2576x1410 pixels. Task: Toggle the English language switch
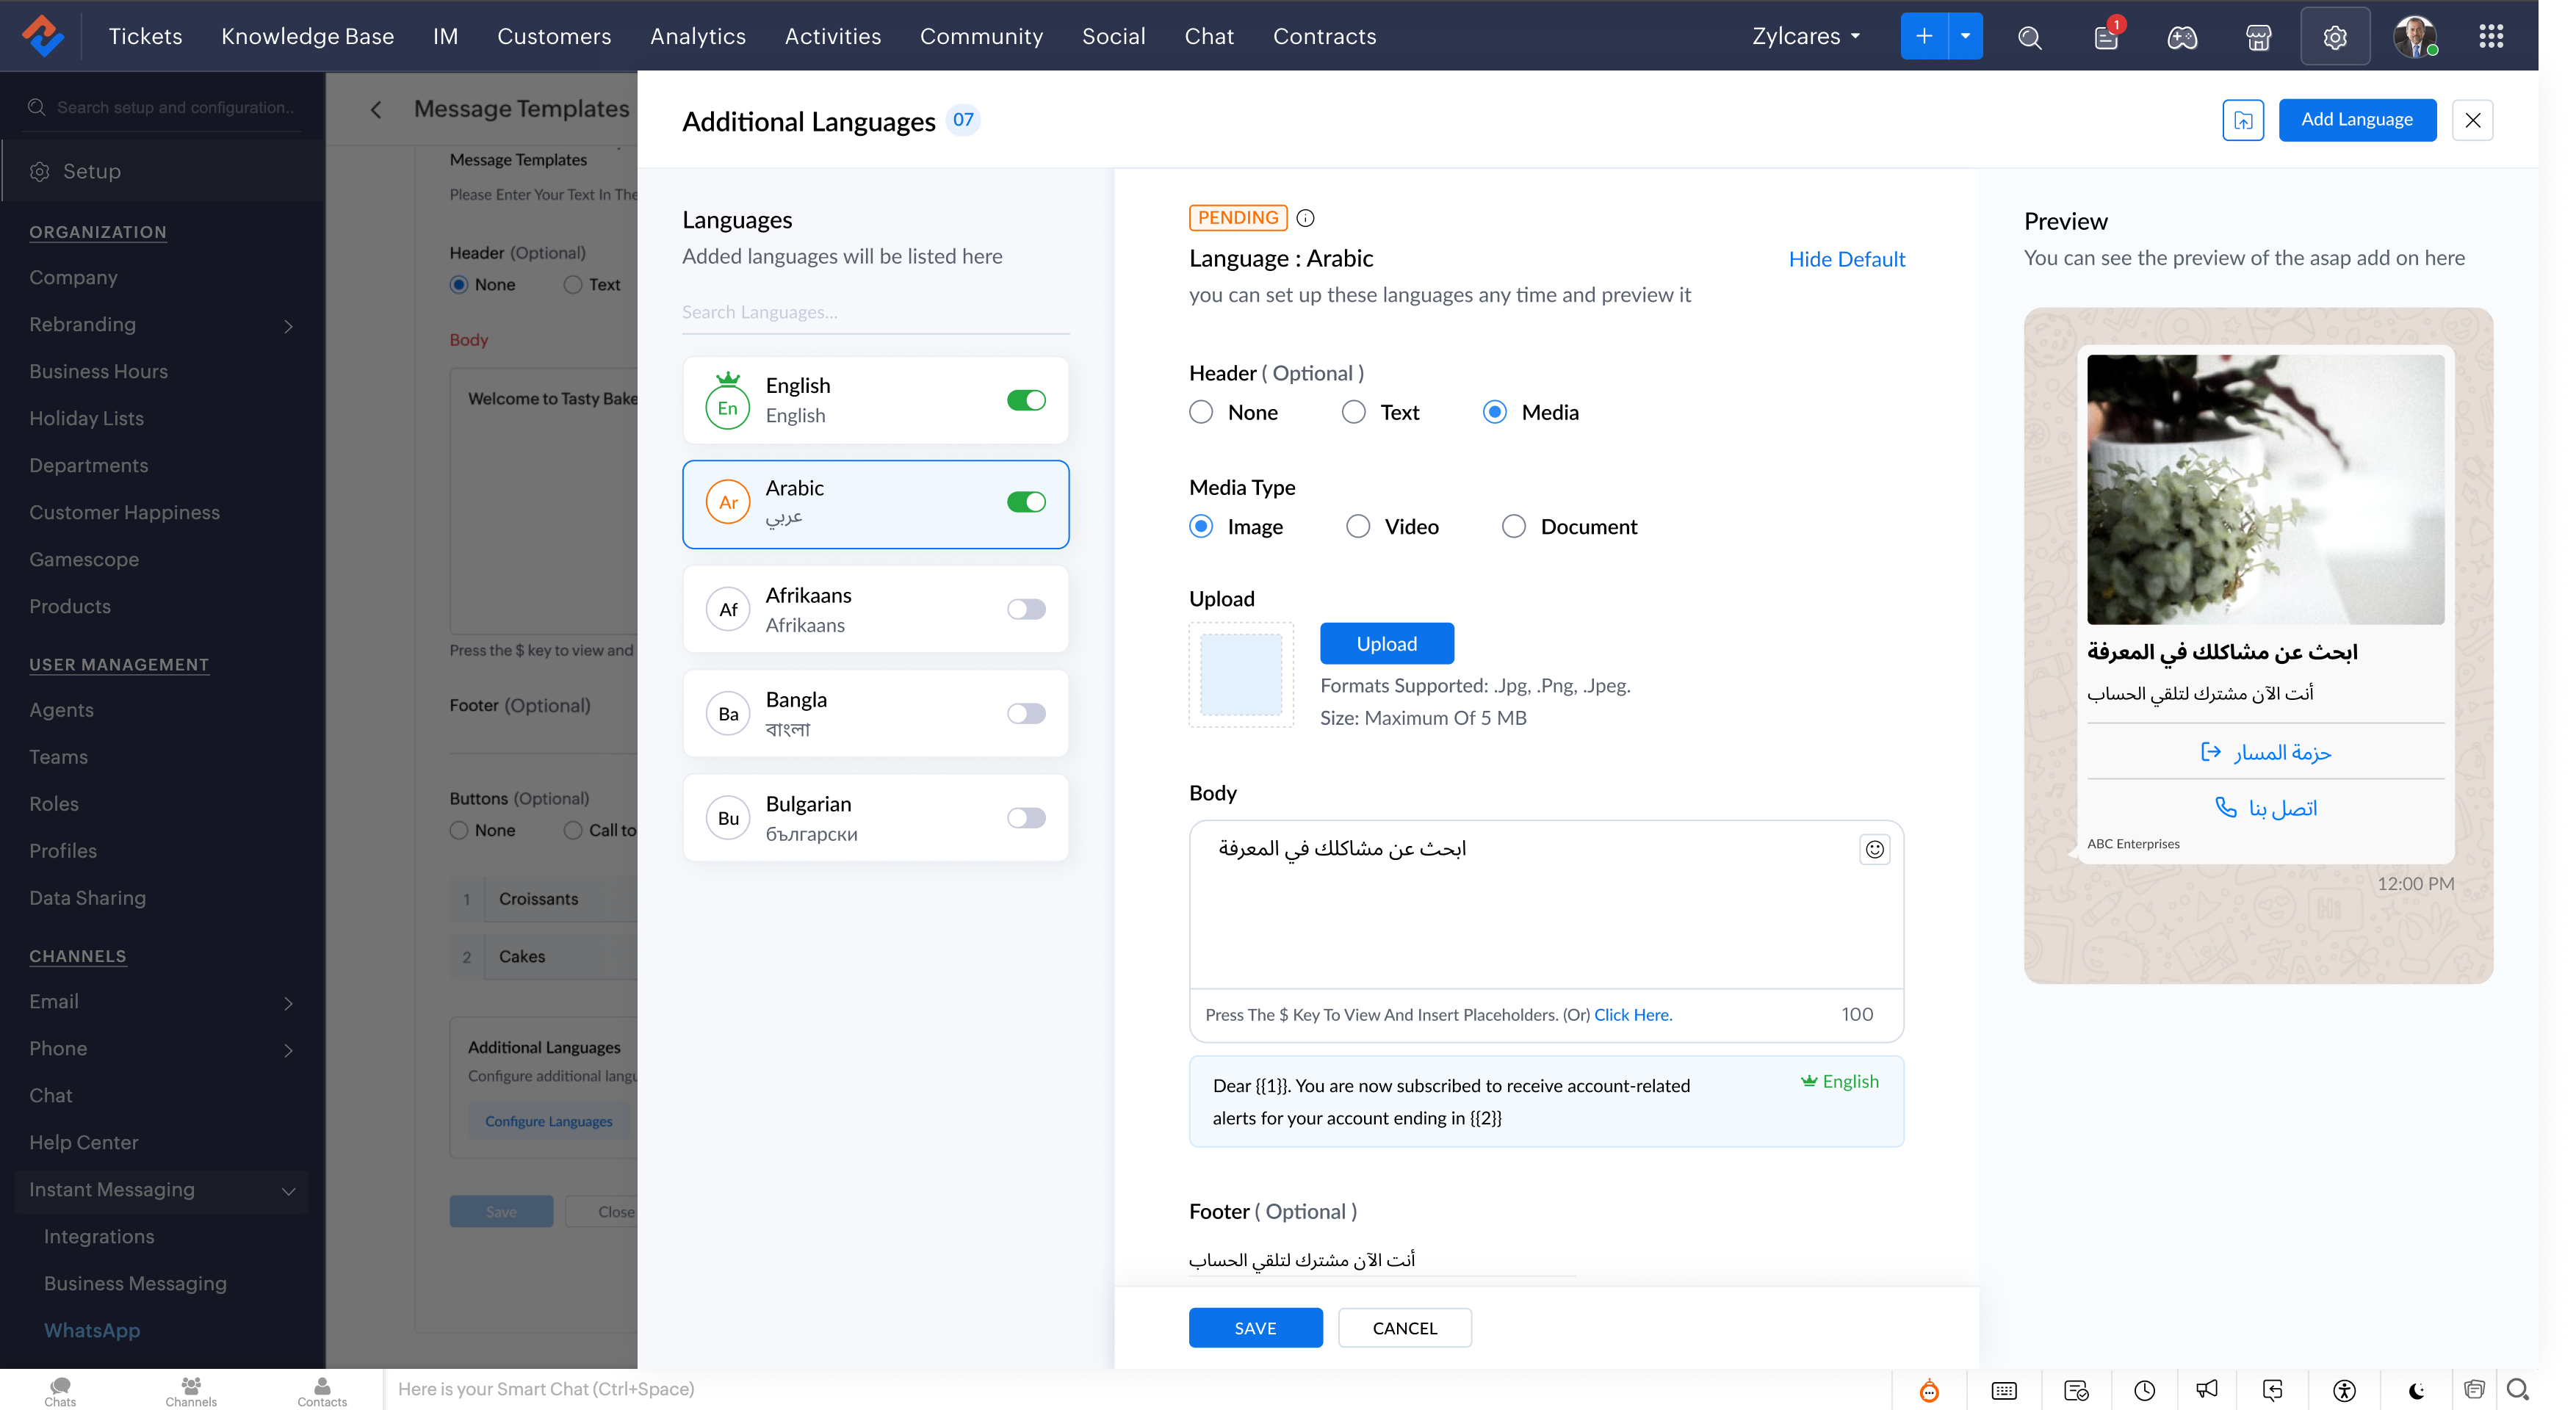coord(1026,400)
